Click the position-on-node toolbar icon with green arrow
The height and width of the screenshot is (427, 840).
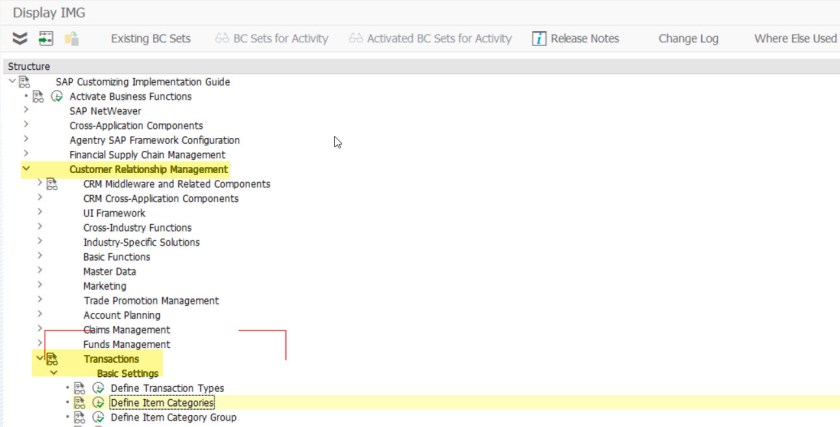click(x=46, y=39)
